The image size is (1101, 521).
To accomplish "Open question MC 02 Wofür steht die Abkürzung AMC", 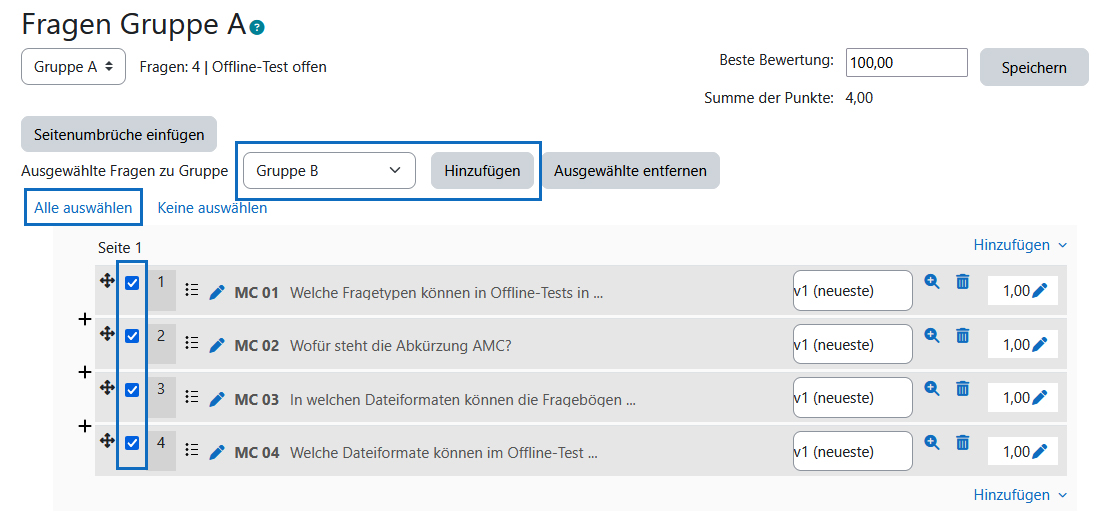I will 372,346.
